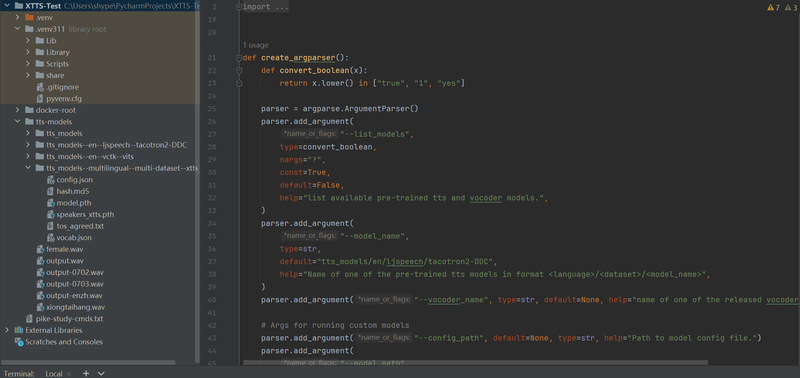Image resolution: width=800 pixels, height=378 pixels.
Task: Click the Scratches and Consoles icon
Action: point(19,342)
